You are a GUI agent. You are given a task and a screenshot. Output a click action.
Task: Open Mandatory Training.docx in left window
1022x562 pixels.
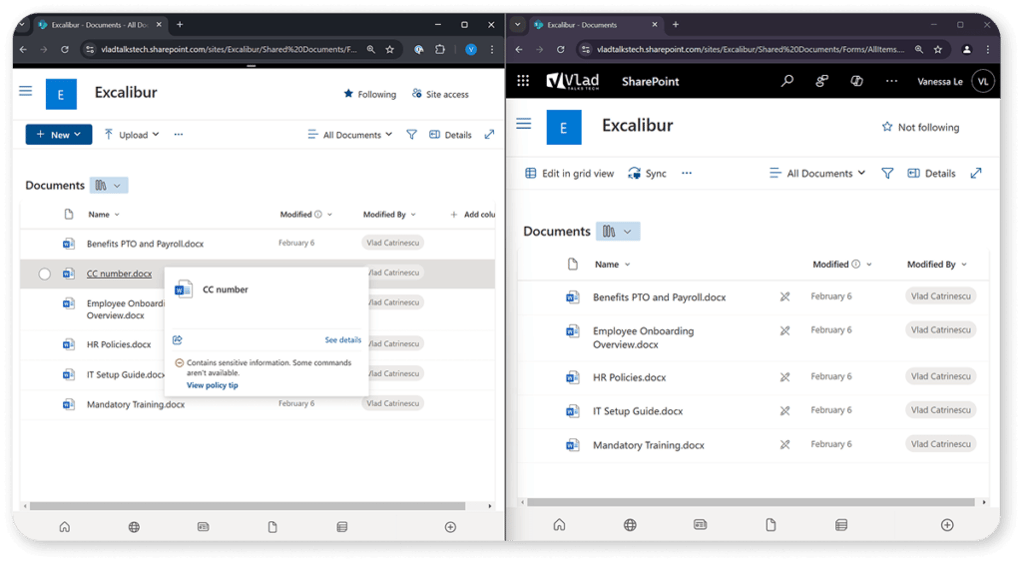[136, 404]
